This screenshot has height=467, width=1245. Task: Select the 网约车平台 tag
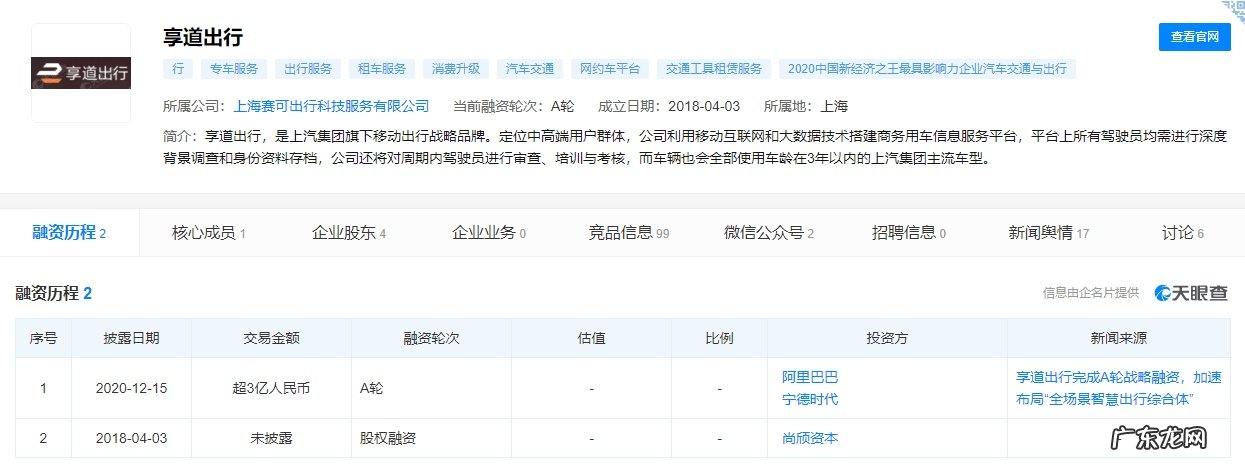click(x=610, y=69)
